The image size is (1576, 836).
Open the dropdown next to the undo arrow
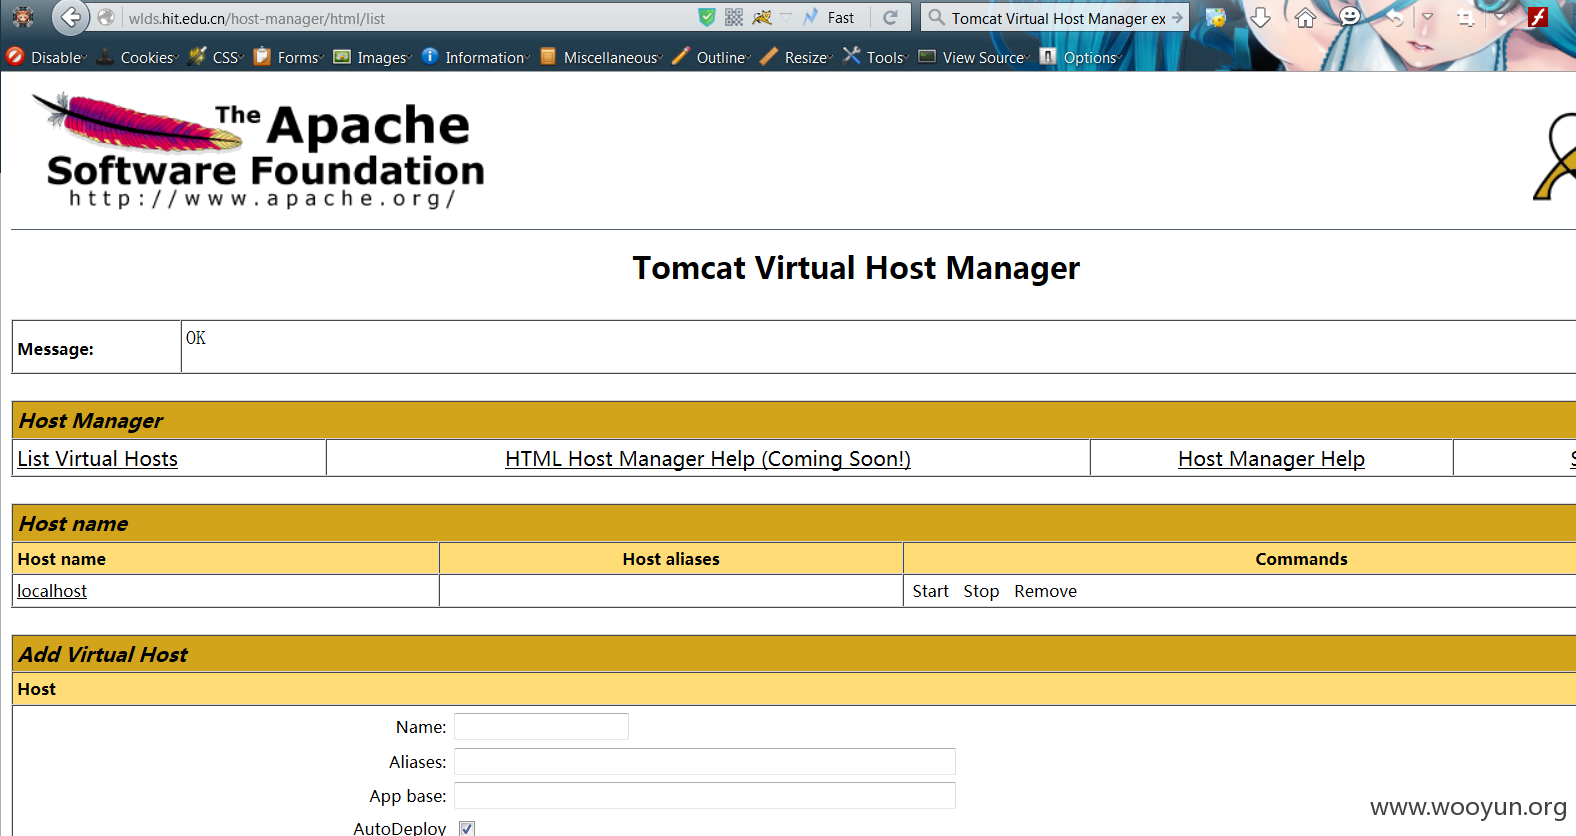1427,17
